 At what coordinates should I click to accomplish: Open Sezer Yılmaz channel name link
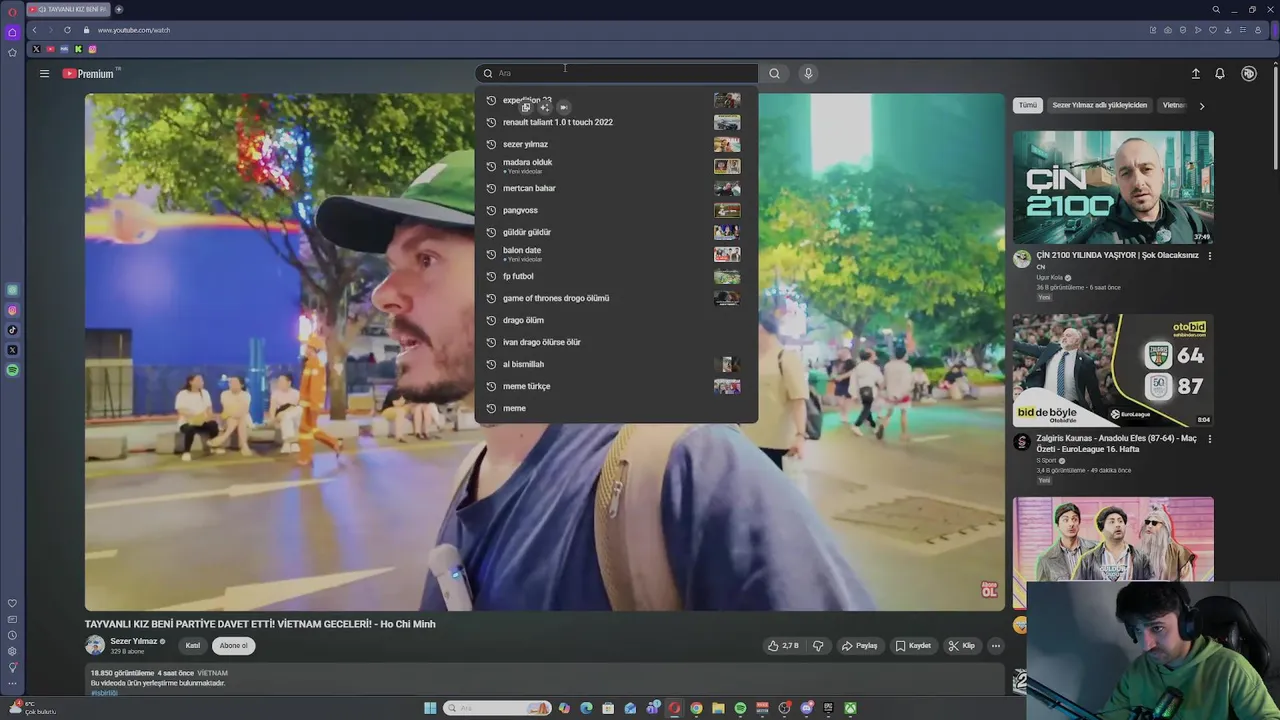click(134, 641)
